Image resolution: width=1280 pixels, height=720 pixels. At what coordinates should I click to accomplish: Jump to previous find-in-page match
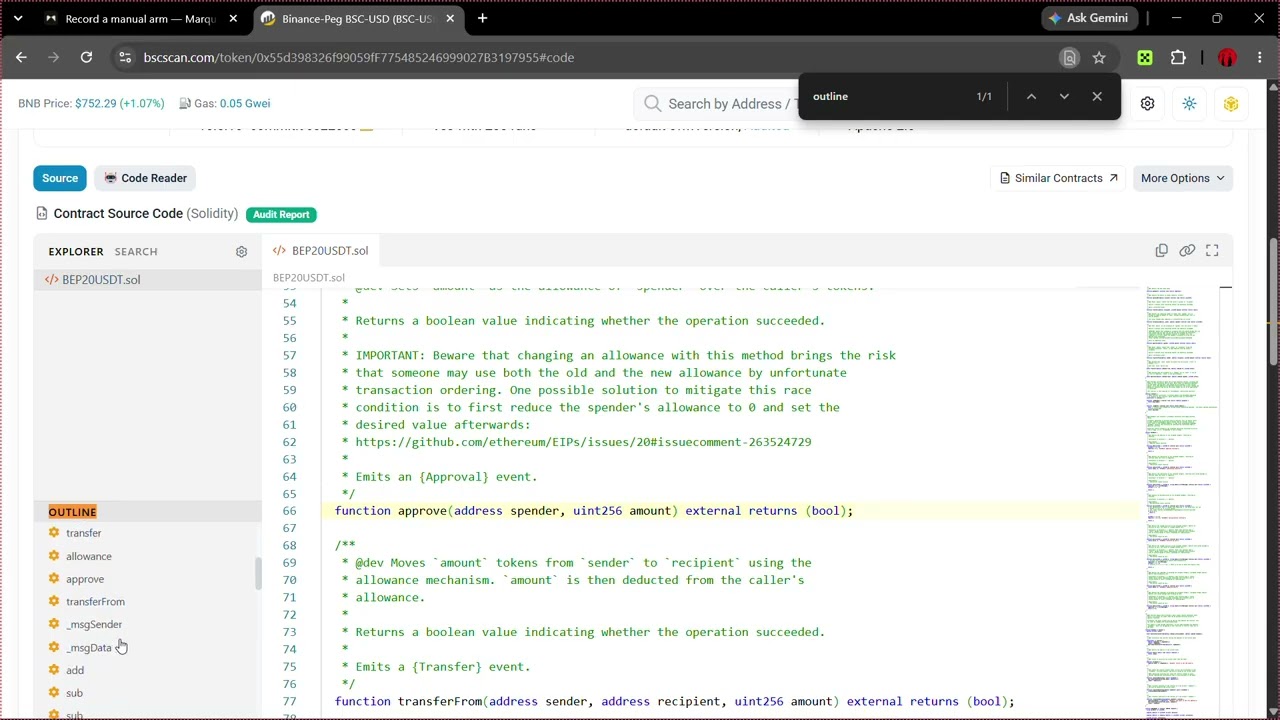[x=1031, y=97]
